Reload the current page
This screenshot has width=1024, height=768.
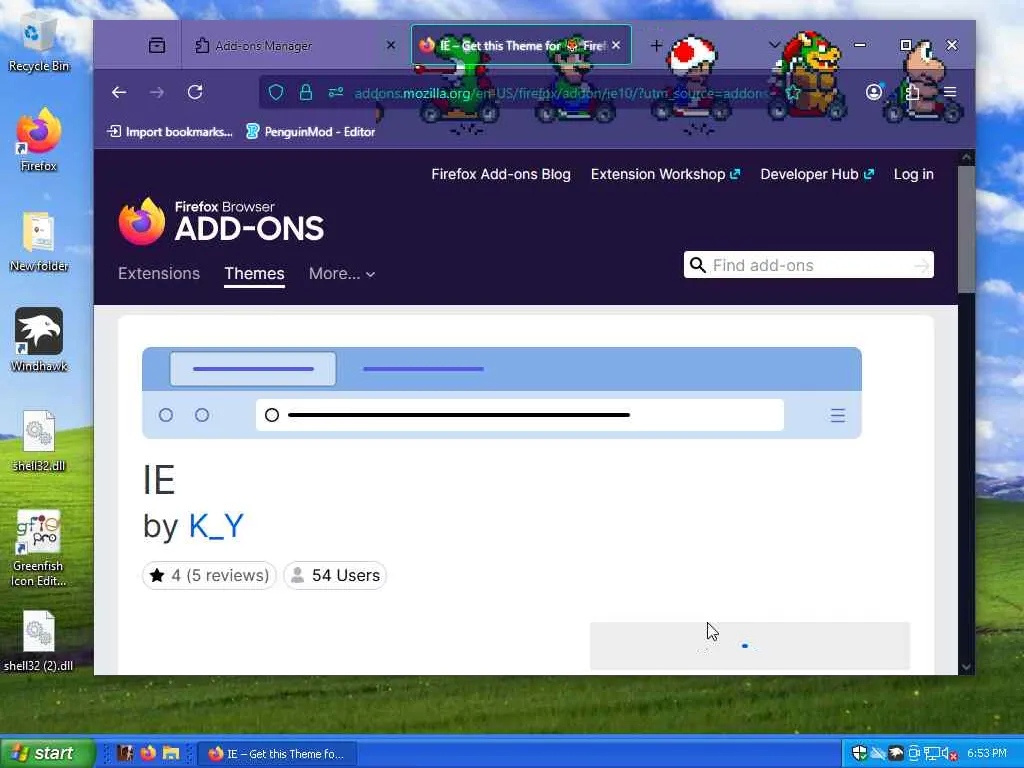pyautogui.click(x=195, y=93)
